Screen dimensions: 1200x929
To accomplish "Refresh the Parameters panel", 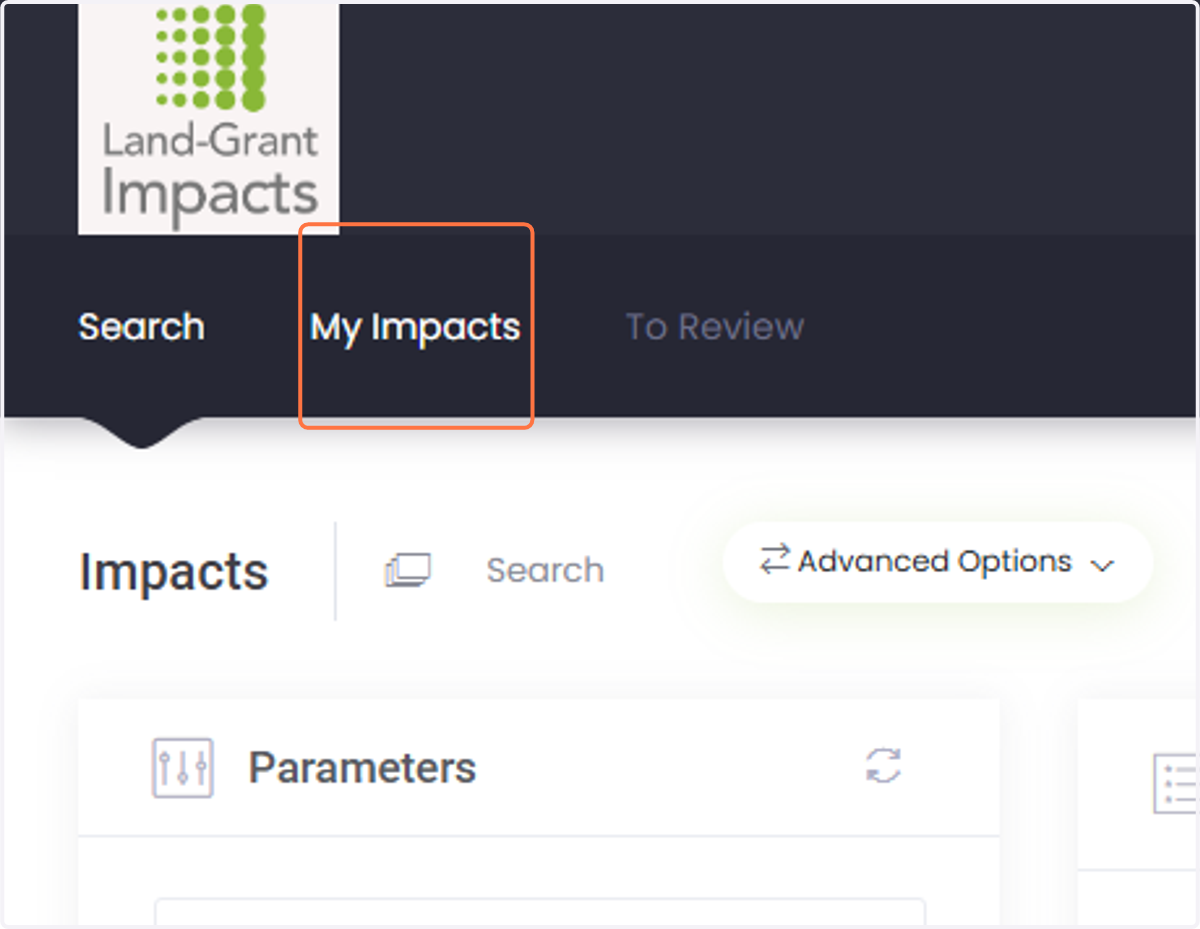I will point(883,766).
